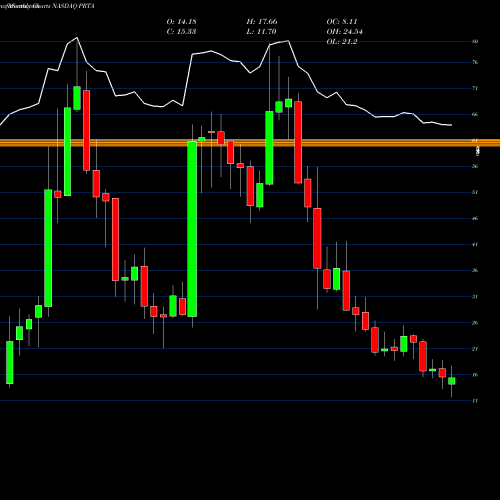Click the 76 price axis label
500x500 pixels.
click(x=475, y=62)
